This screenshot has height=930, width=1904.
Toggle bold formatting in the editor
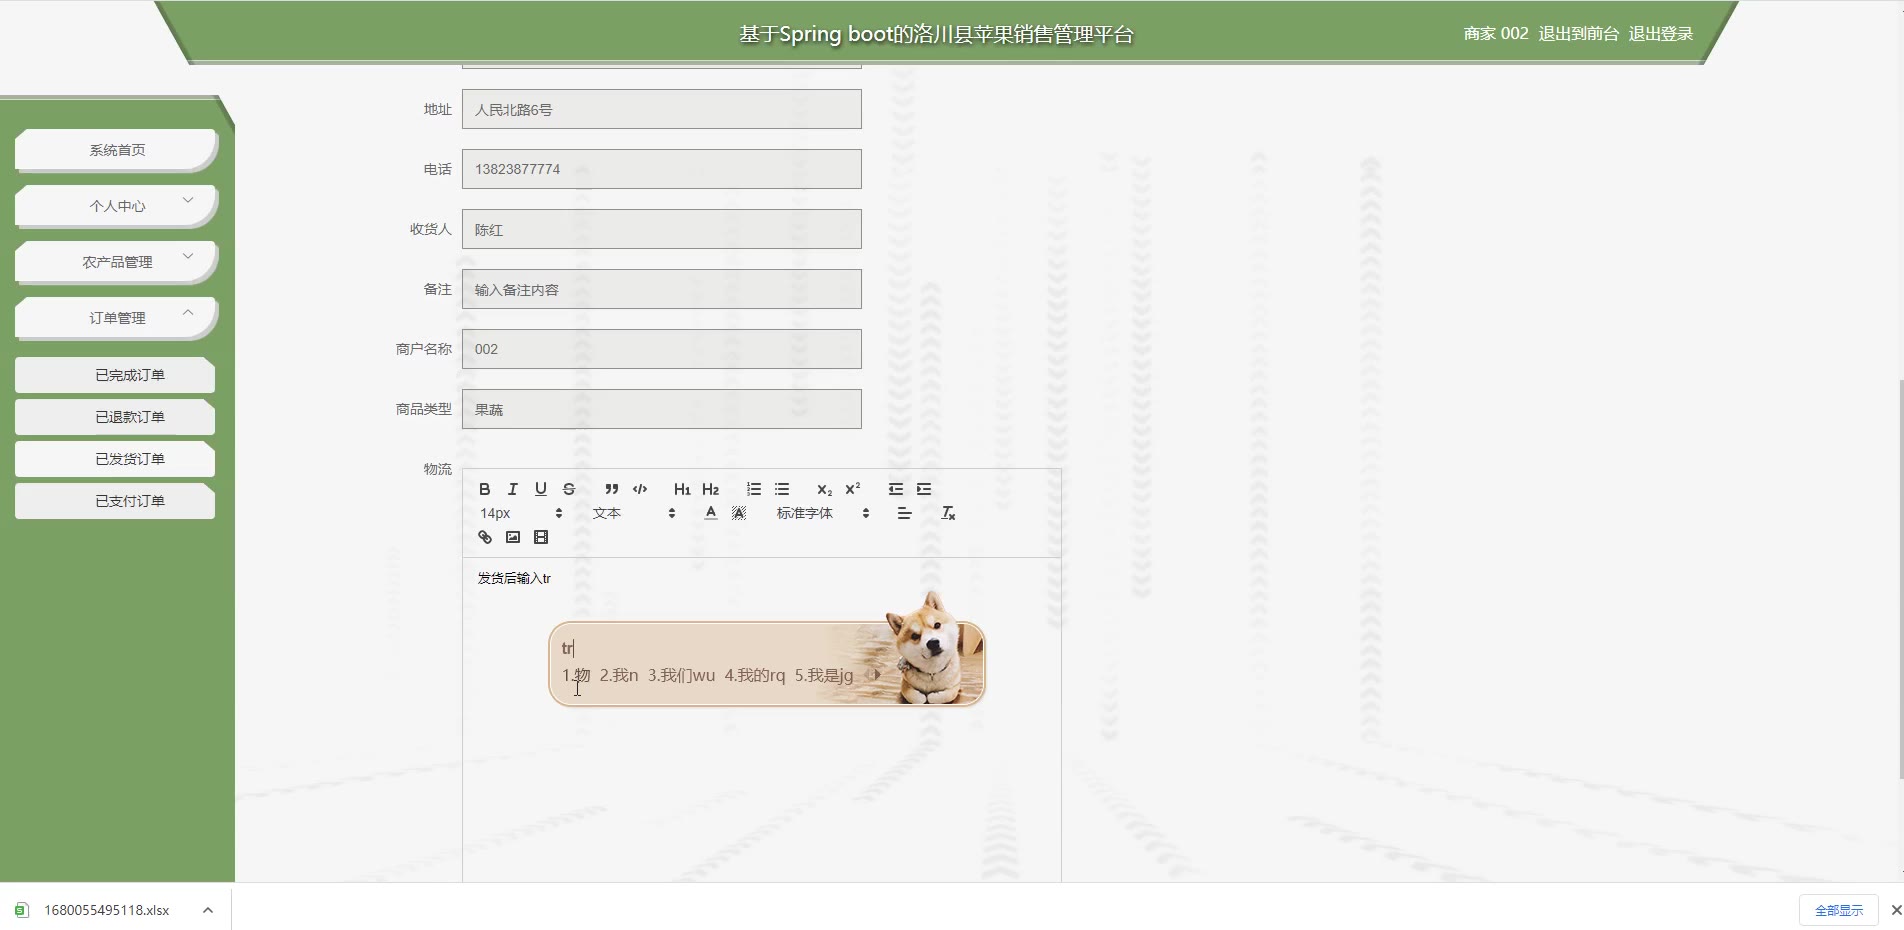pyautogui.click(x=485, y=489)
